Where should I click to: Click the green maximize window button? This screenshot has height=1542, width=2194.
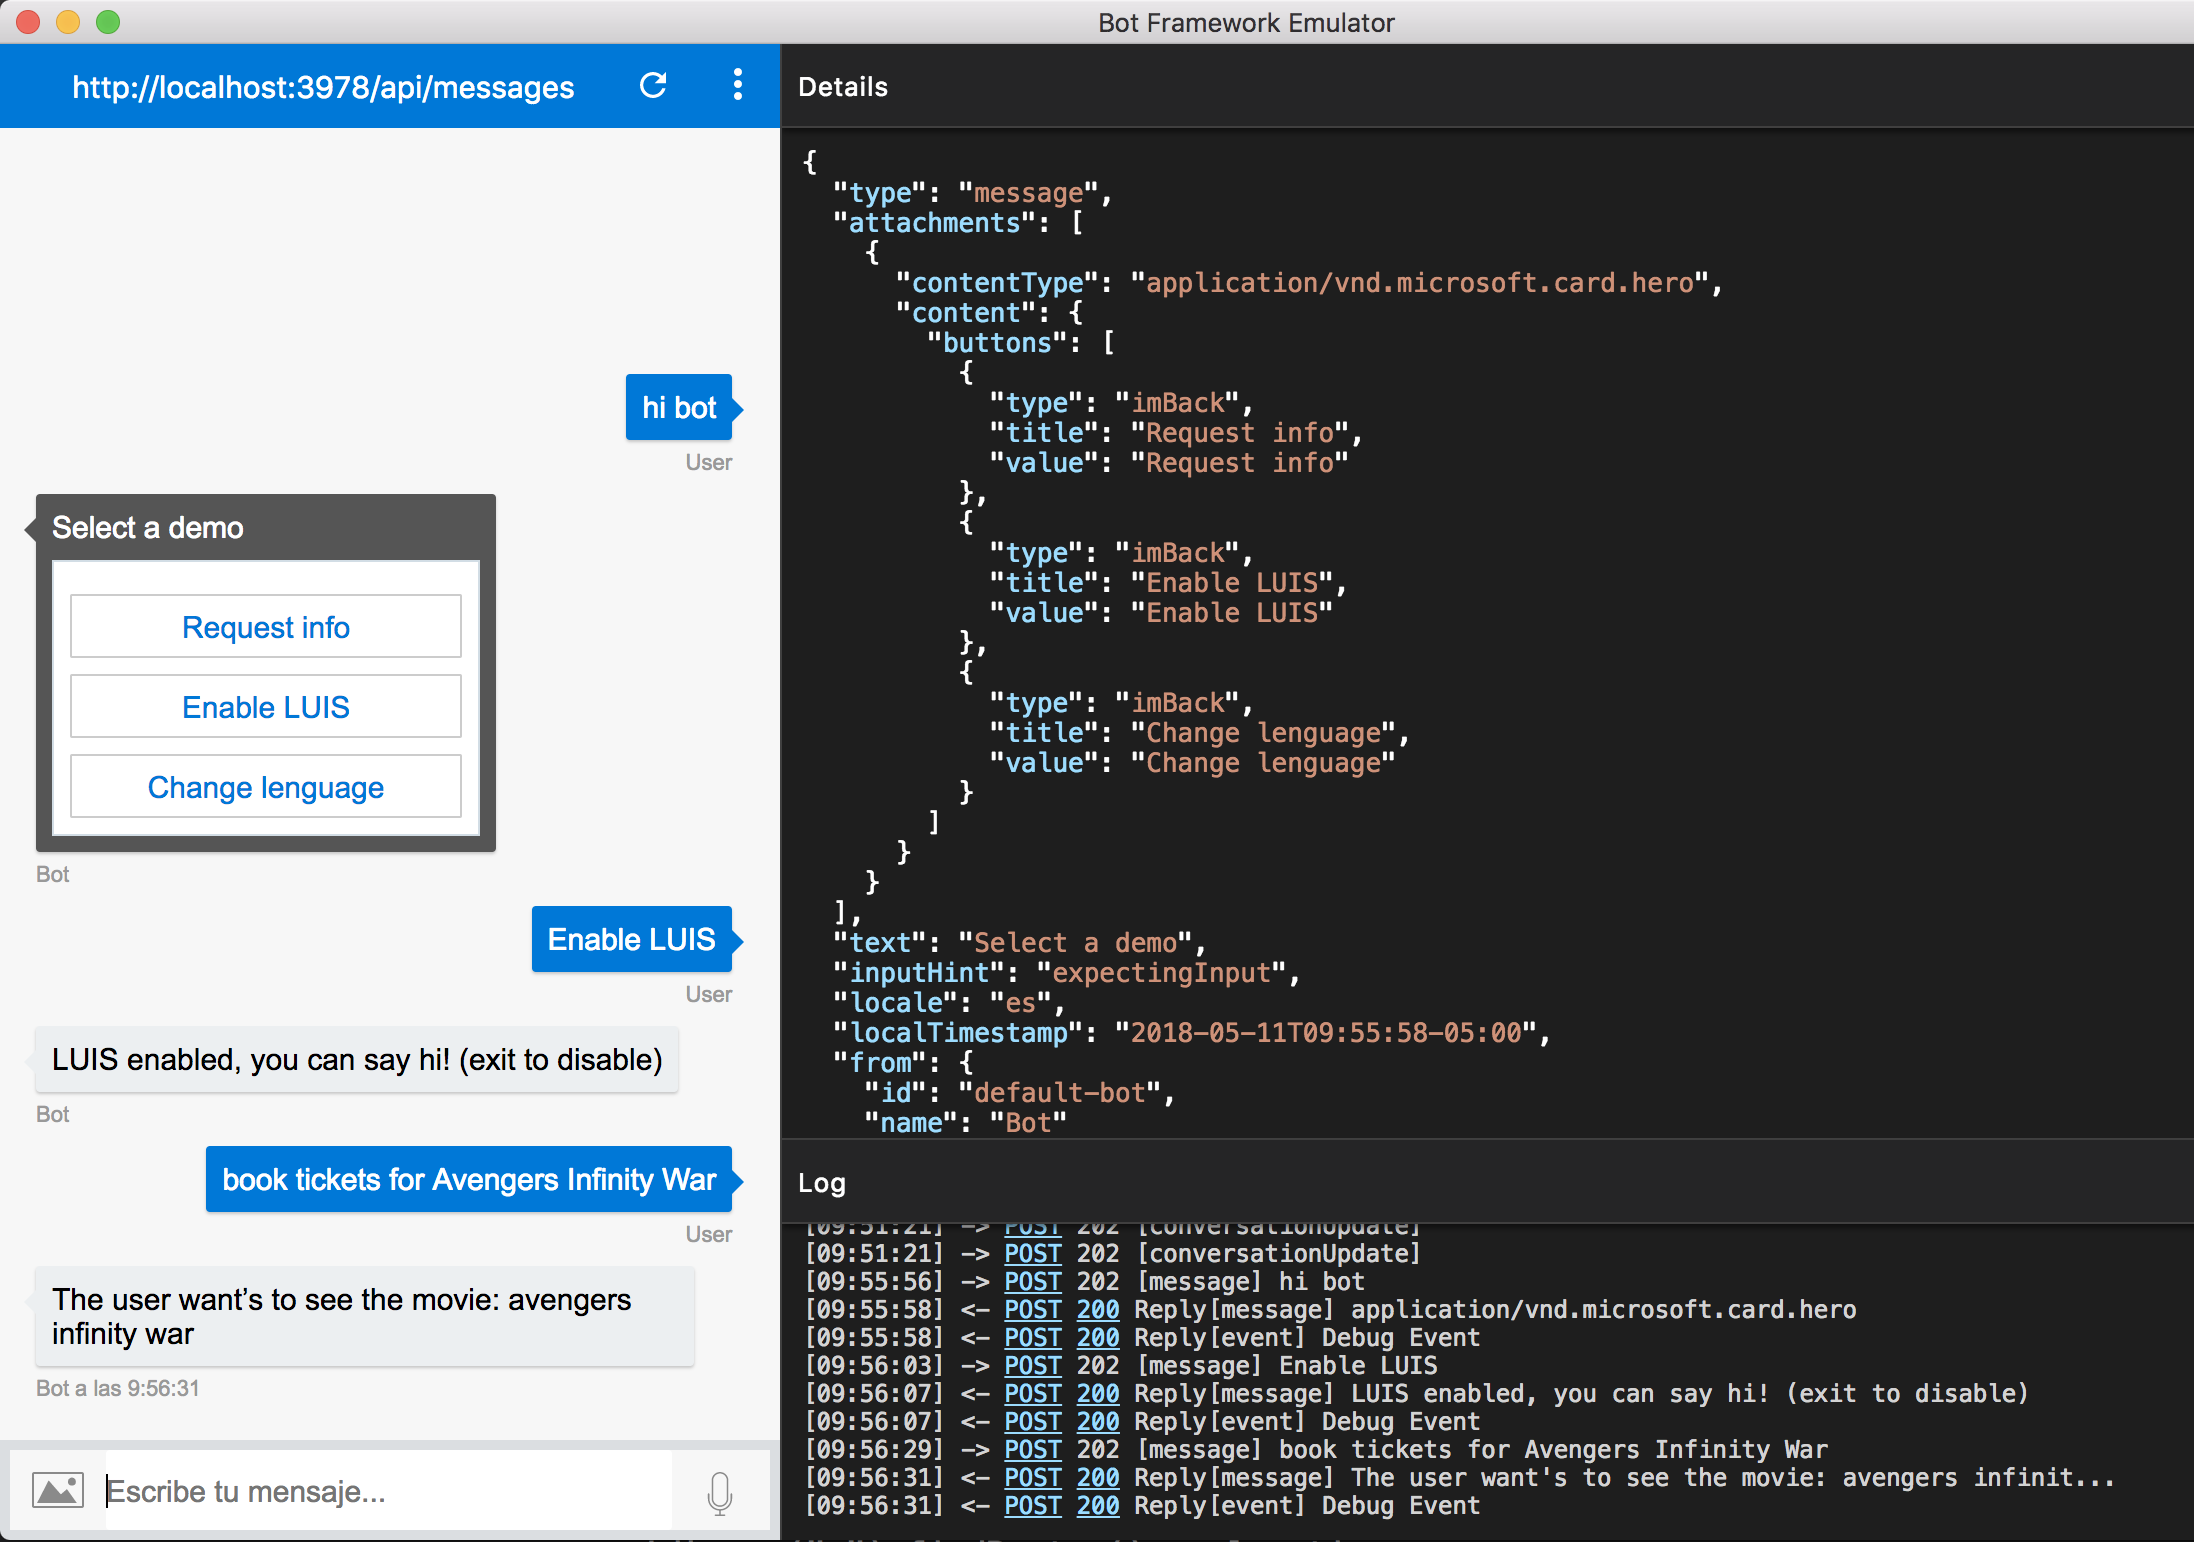click(x=108, y=22)
